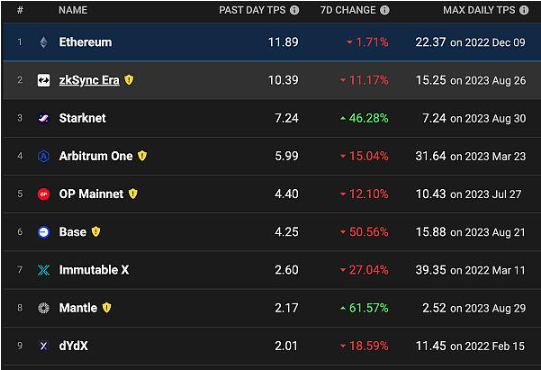This screenshot has width=541, height=370.
Task: Sort table by the NAME column header
Action: [x=73, y=10]
